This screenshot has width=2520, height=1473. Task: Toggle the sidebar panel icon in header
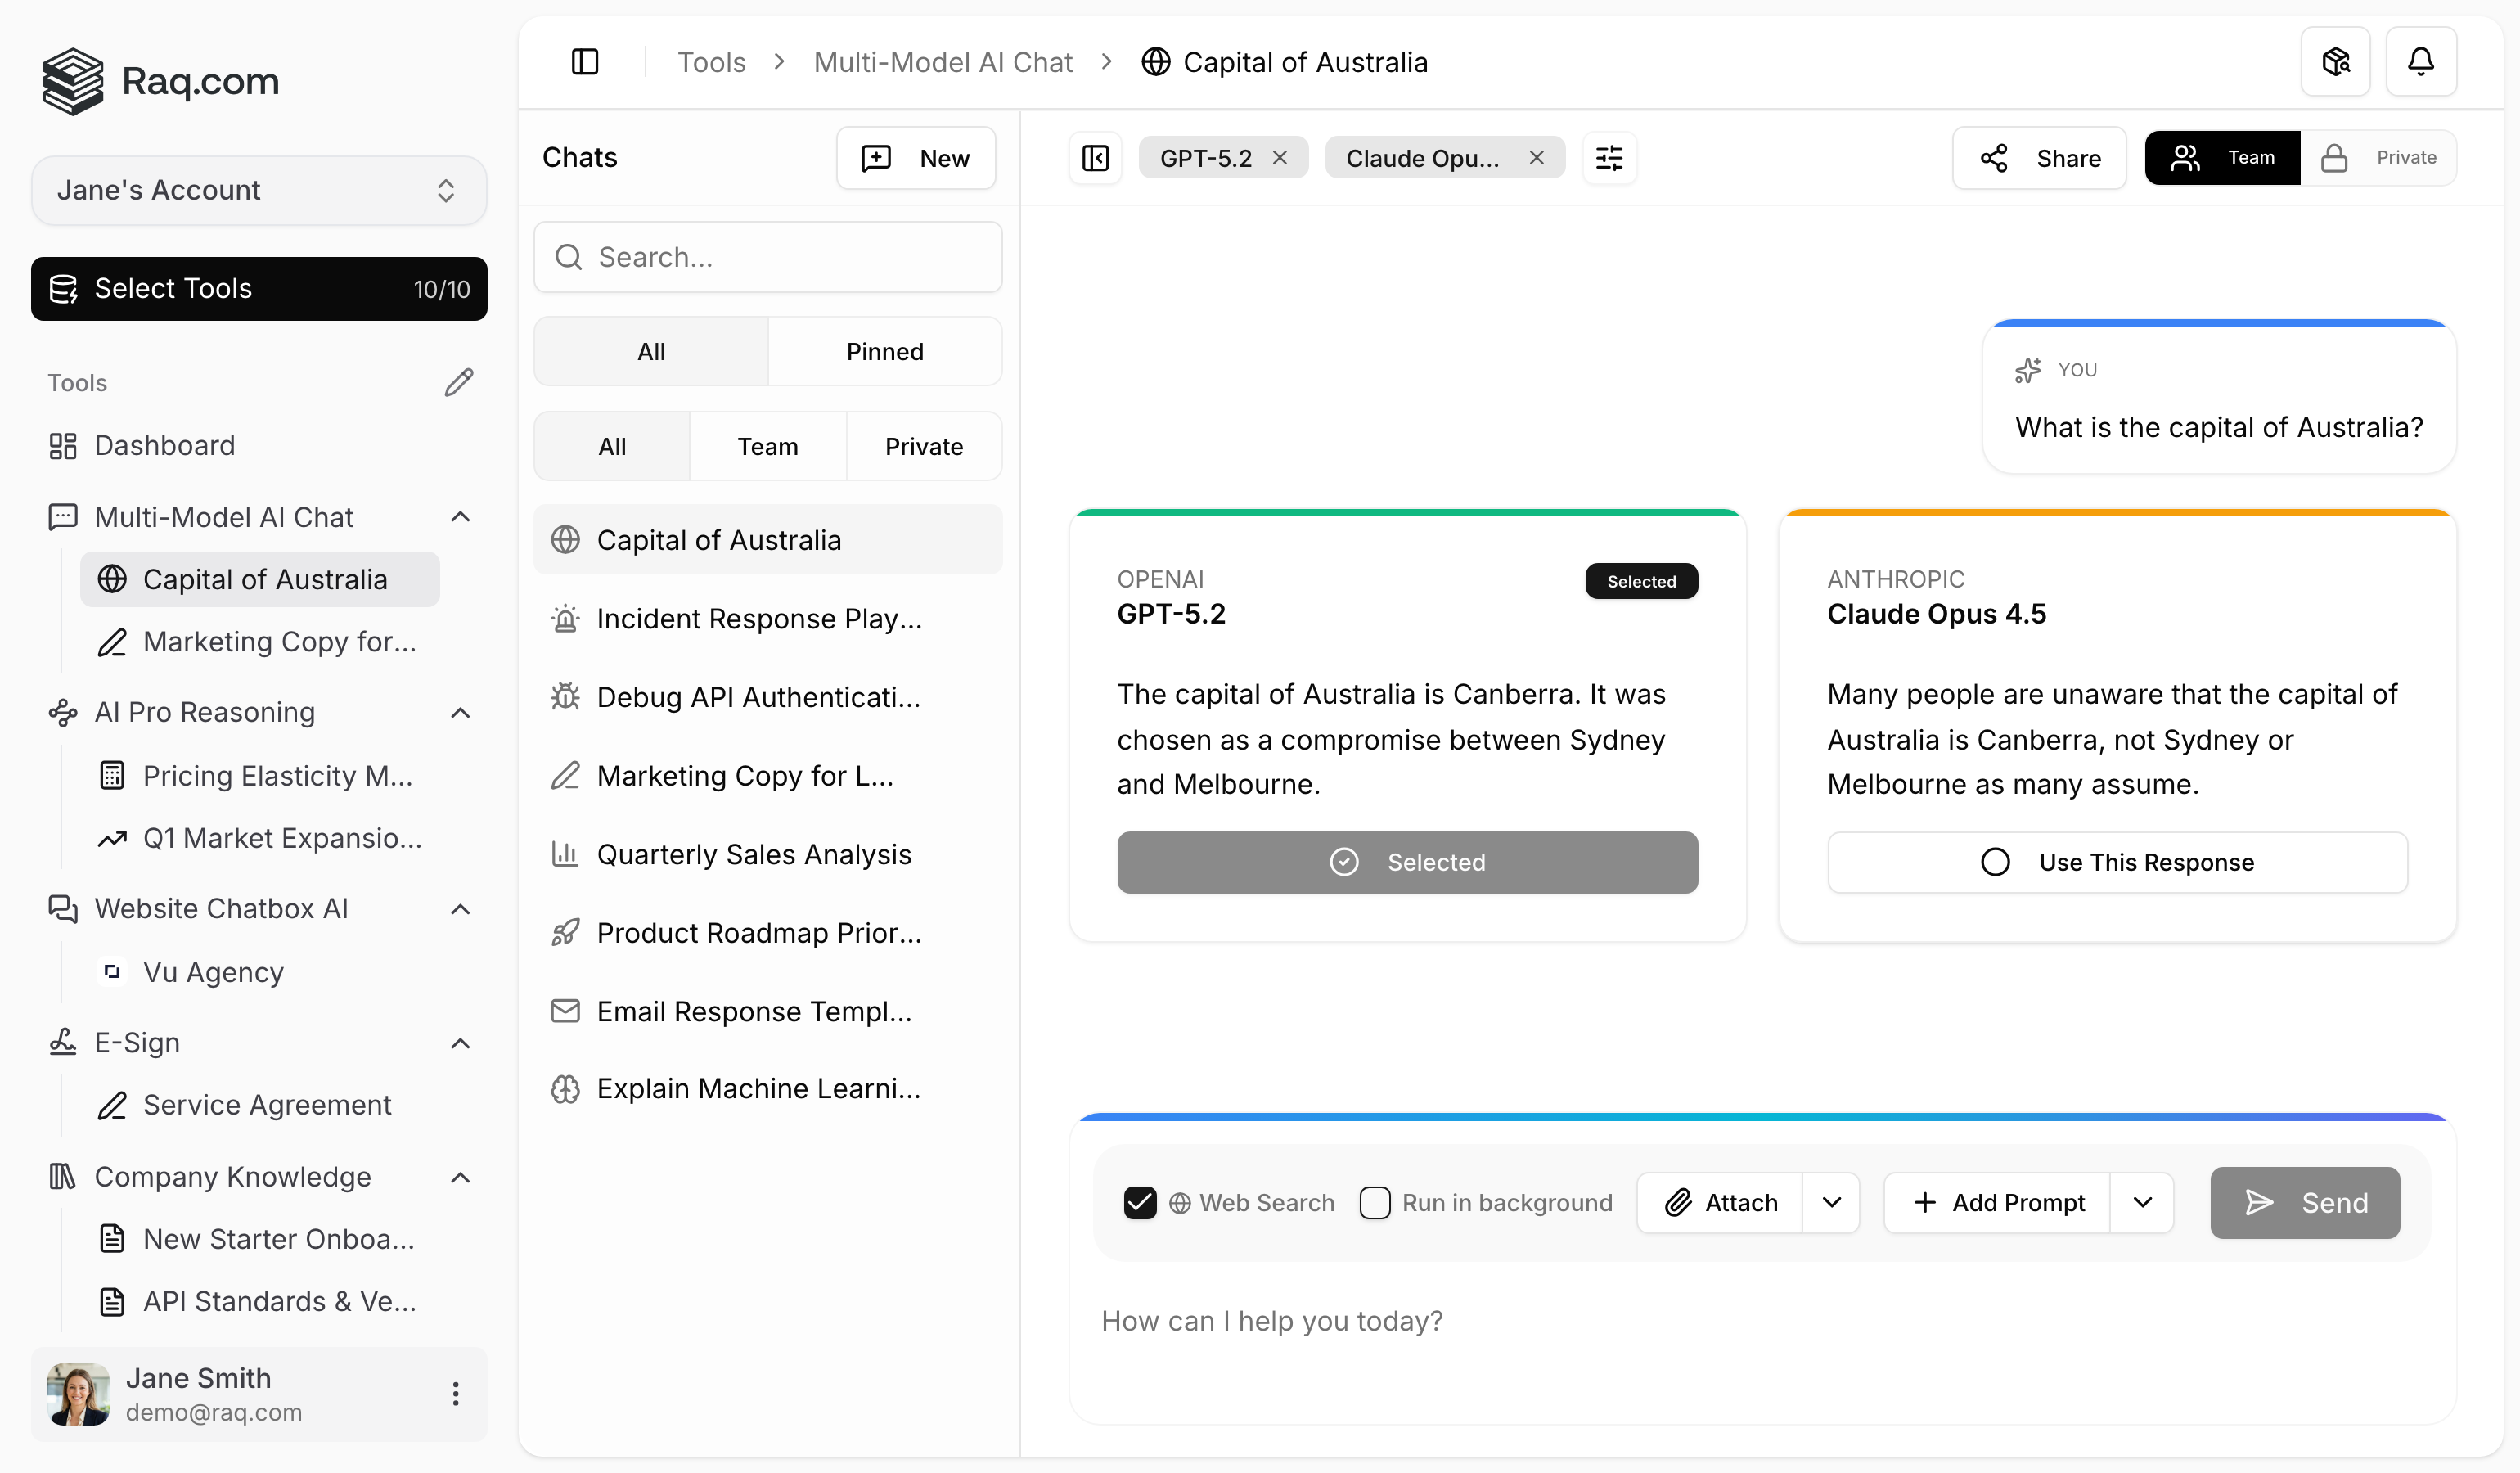(585, 62)
